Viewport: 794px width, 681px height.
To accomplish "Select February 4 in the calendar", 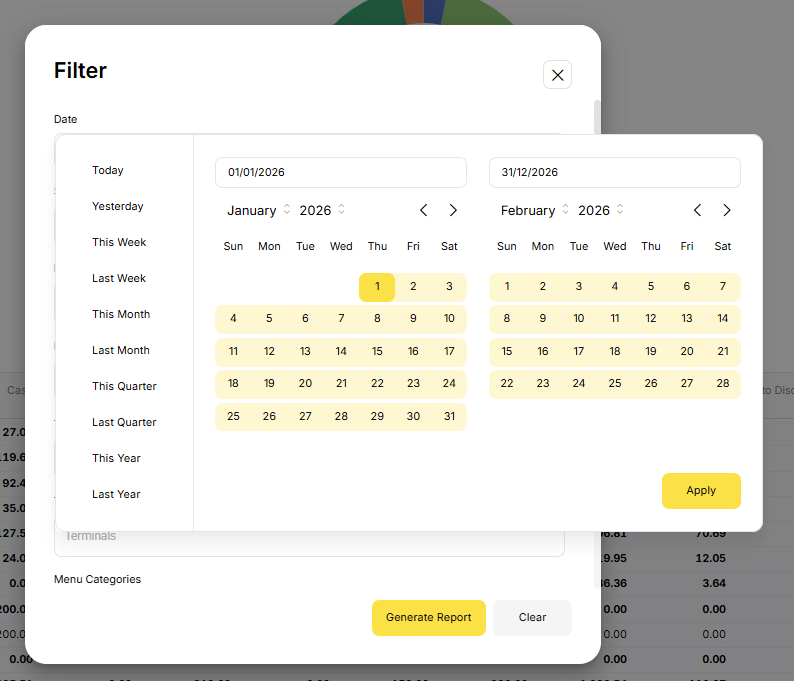I will pos(615,287).
